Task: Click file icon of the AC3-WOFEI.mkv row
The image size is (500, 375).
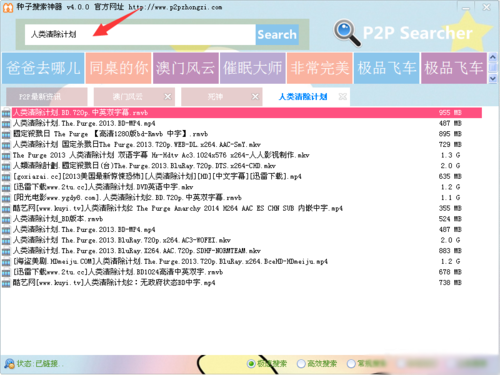Action: (x=6, y=241)
